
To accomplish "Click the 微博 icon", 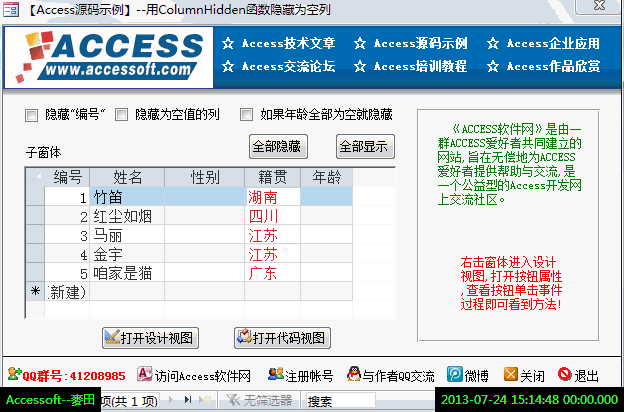I will coord(454,374).
